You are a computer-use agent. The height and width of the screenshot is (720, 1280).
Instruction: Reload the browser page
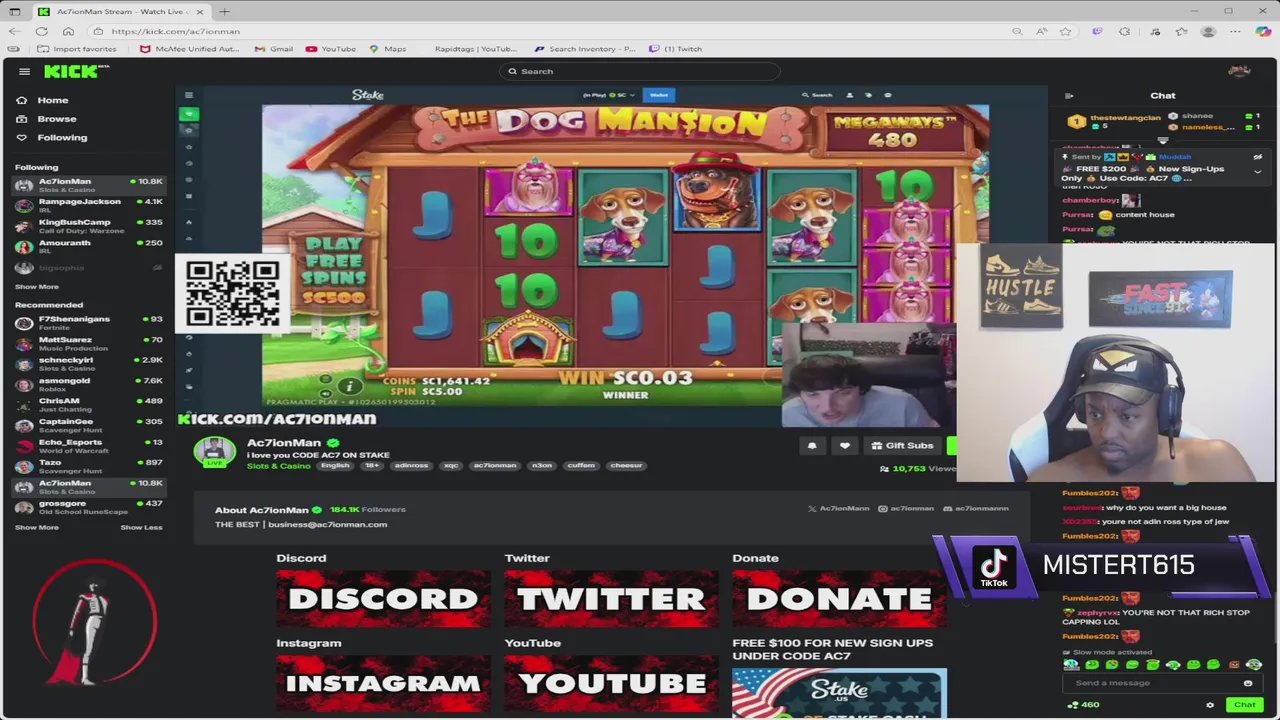[41, 31]
